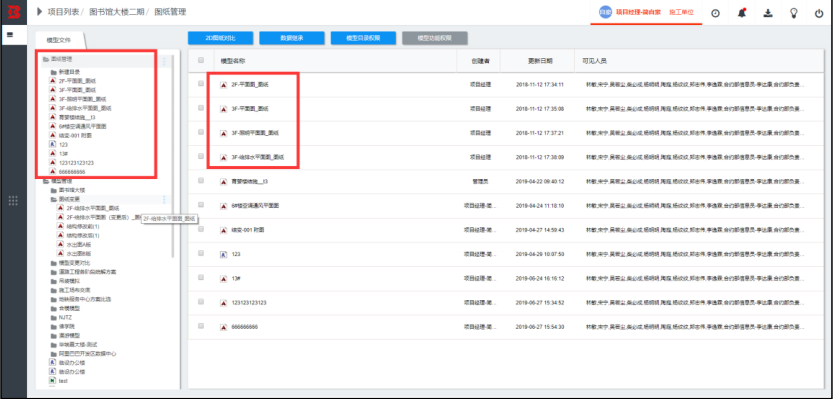Image resolution: width=833 pixels, height=399 pixels.
Task: Select 2F-给排水平面图_图纸 under 图纸变更
Action: pyautogui.click(x=92, y=208)
